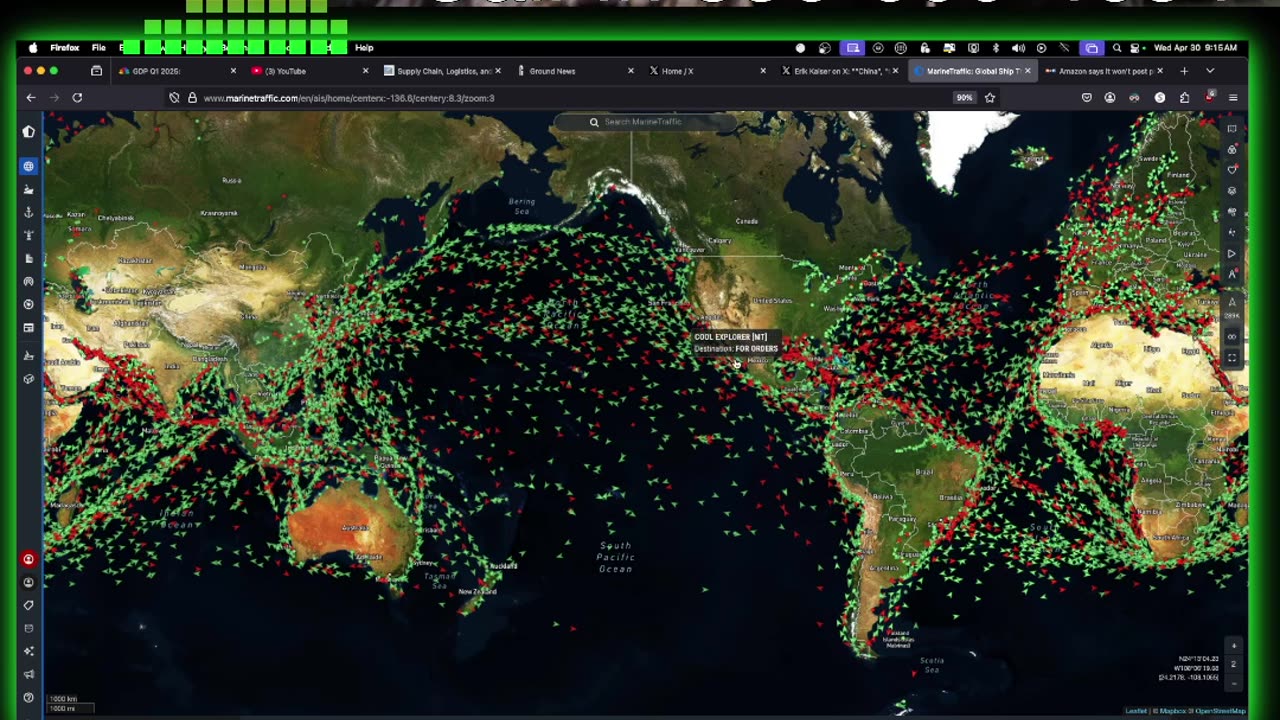Click the OpenStreetMap attribution link
The height and width of the screenshot is (720, 1280).
(1223, 711)
